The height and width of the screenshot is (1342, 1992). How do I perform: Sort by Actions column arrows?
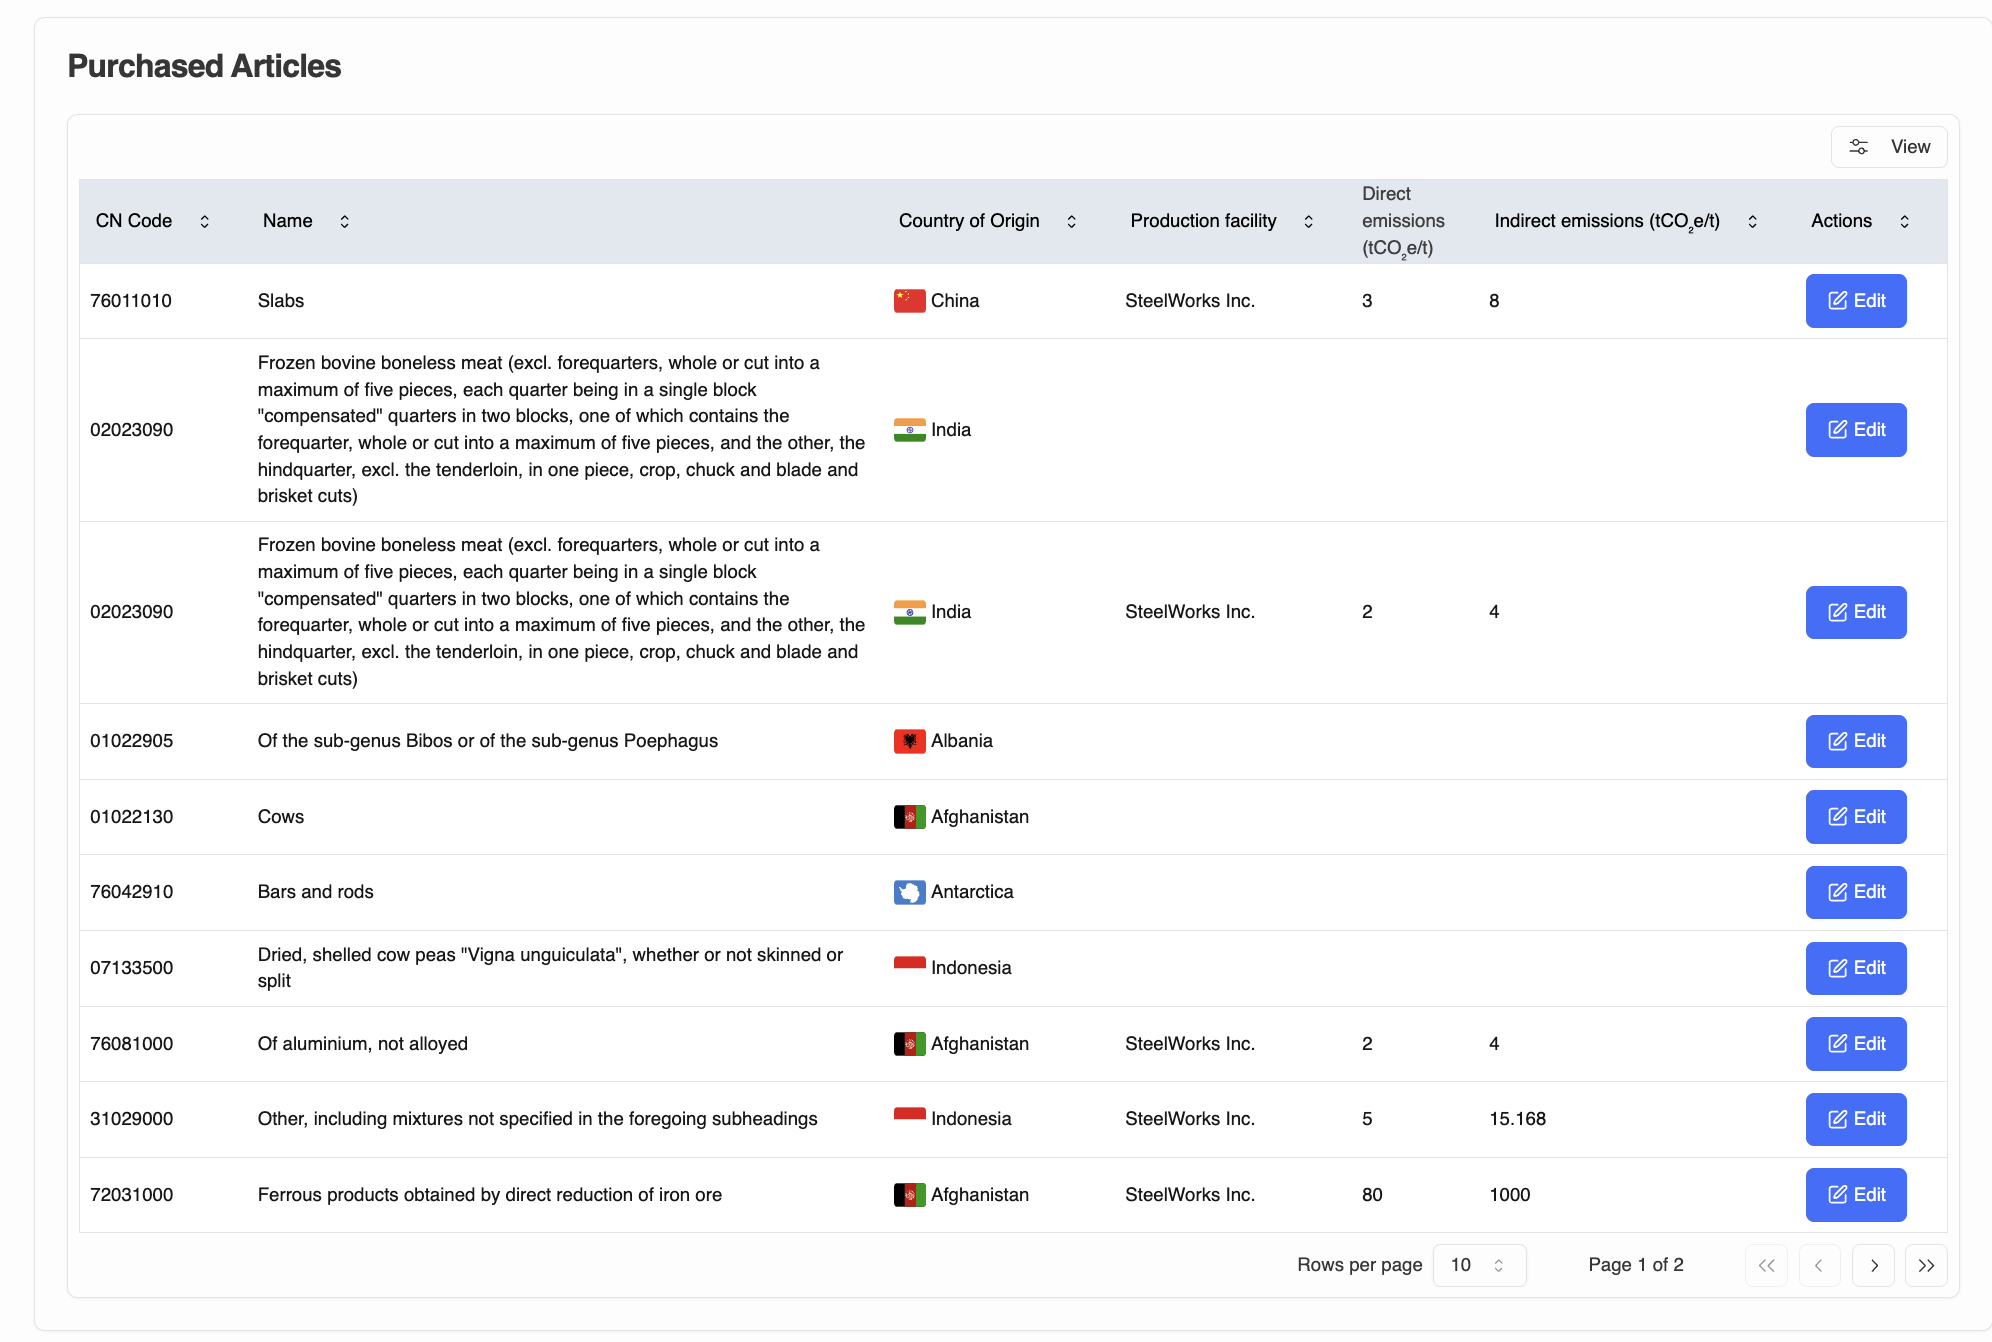[x=1904, y=221]
